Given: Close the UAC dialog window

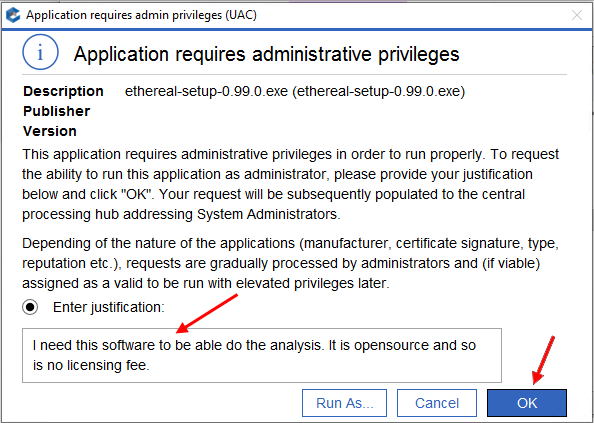Looking at the screenshot, I should (x=577, y=16).
